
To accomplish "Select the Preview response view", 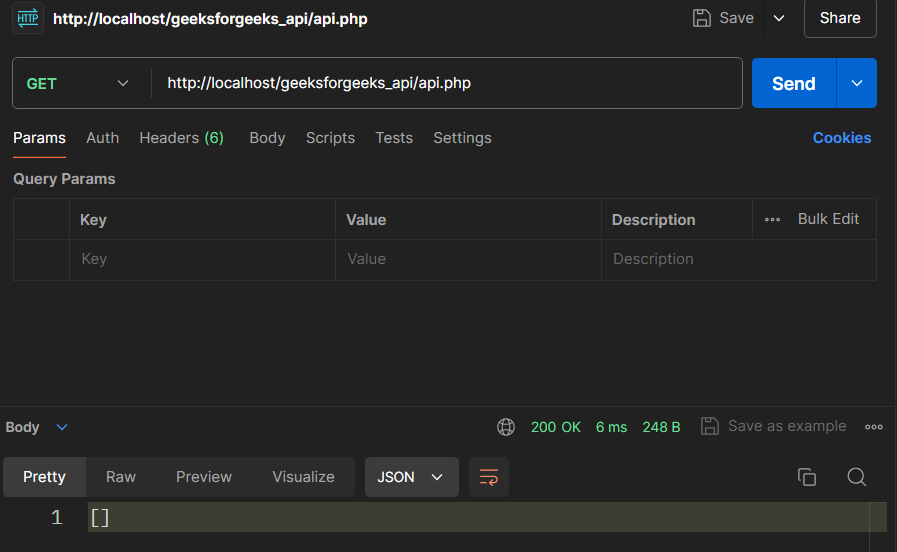I will click(x=204, y=477).
